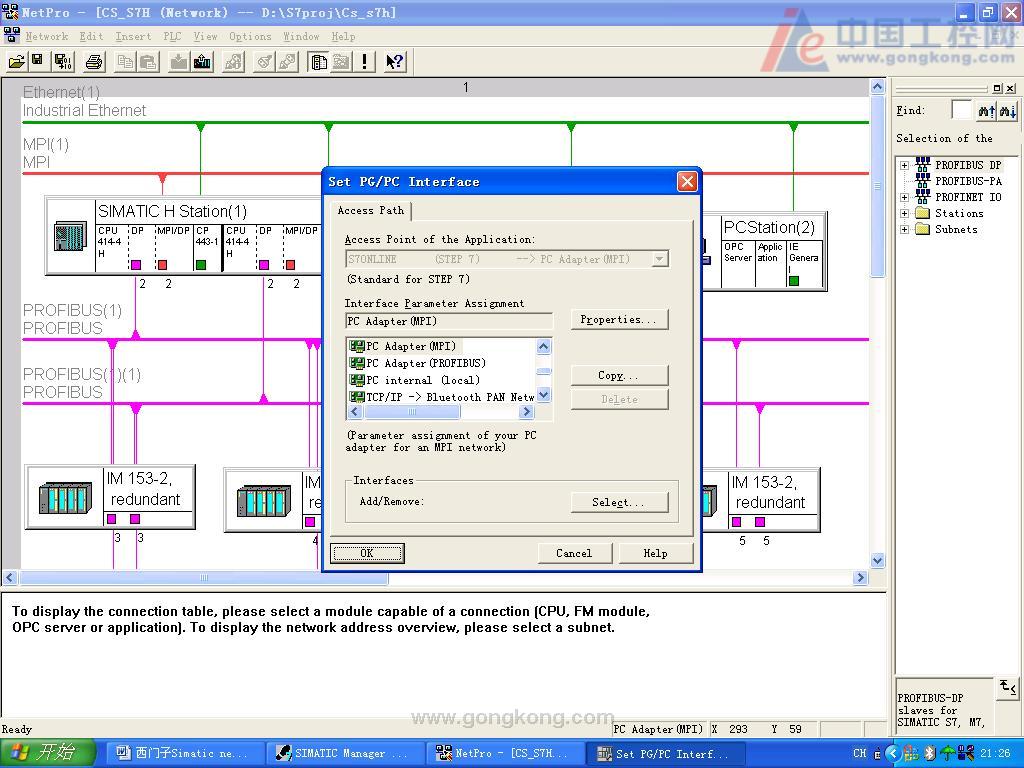This screenshot has height=768, width=1024.
Task: Expand the Stations tree node
Action: point(904,213)
